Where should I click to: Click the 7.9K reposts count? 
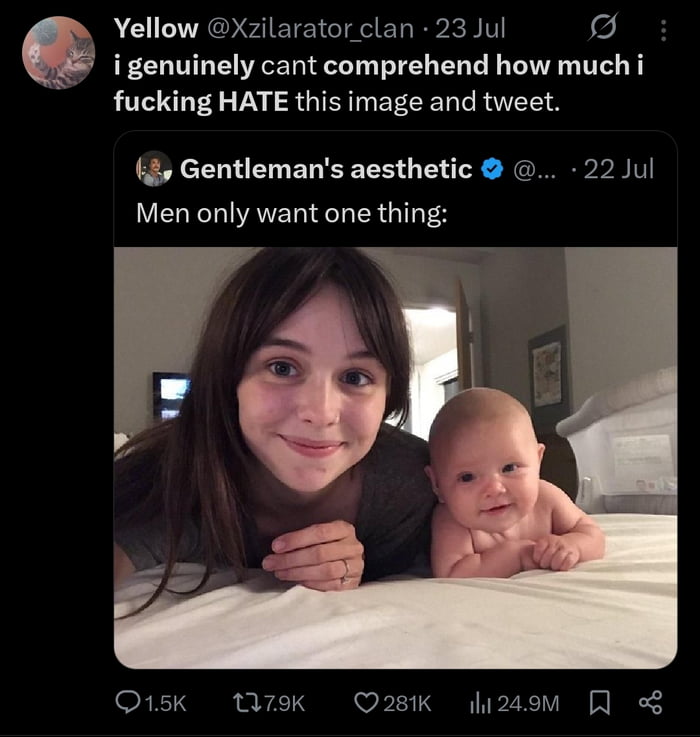pyautogui.click(x=285, y=703)
